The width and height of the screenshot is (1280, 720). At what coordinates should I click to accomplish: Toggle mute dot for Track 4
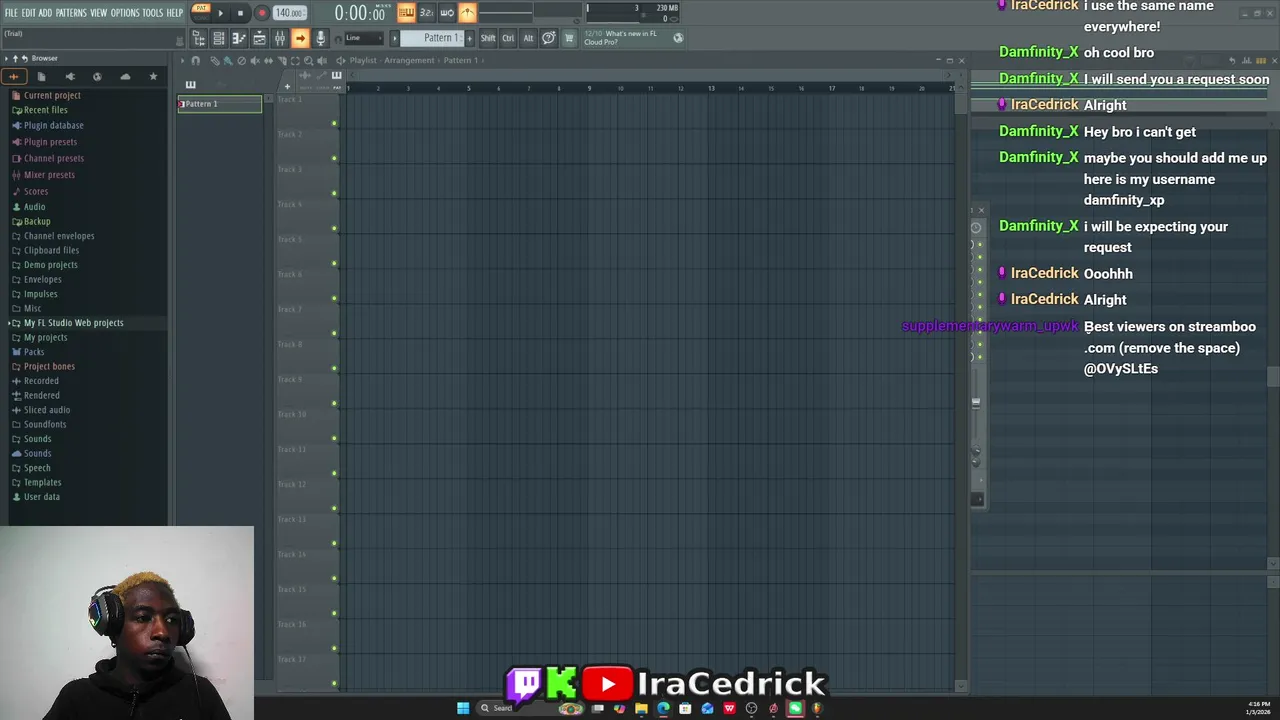point(334,228)
